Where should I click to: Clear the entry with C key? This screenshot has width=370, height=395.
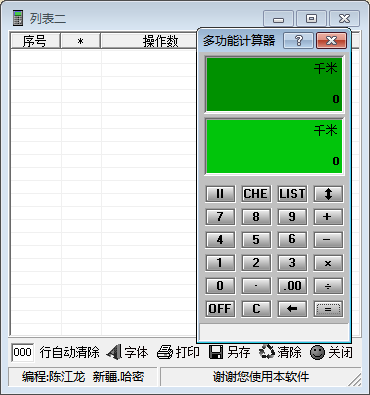pos(256,309)
